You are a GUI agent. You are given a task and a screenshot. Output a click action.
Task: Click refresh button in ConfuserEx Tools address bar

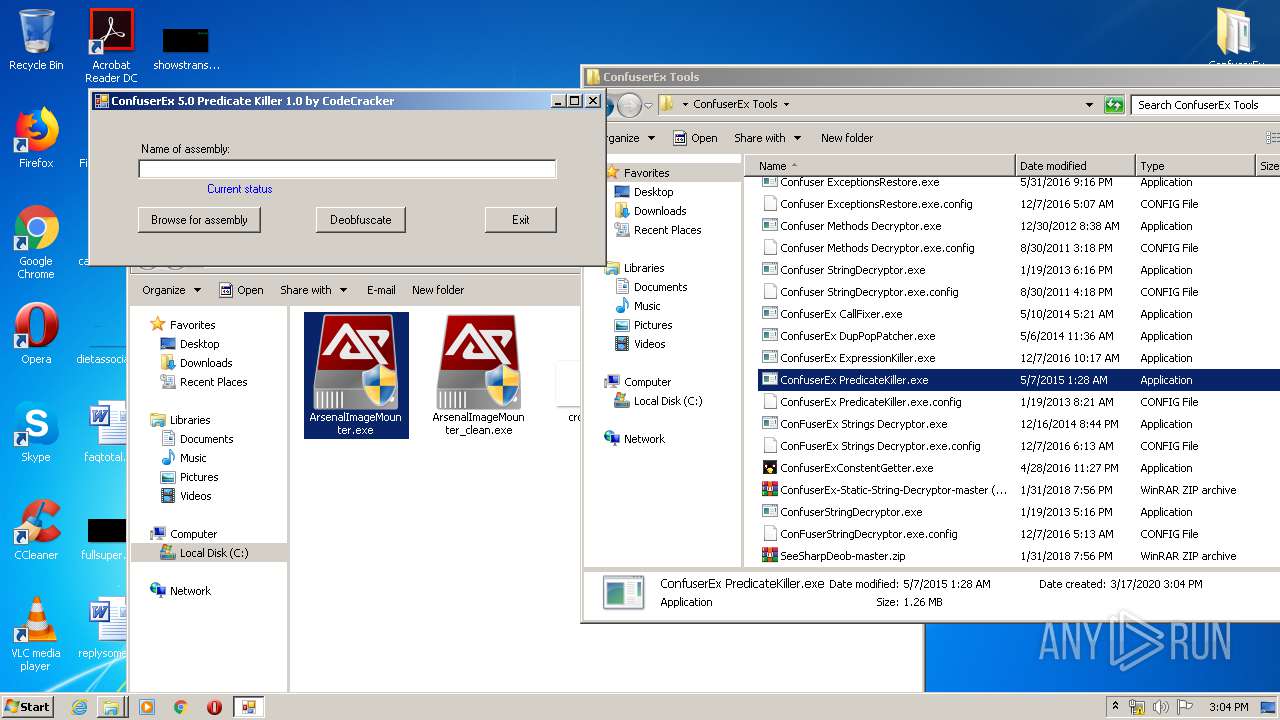click(x=1114, y=104)
